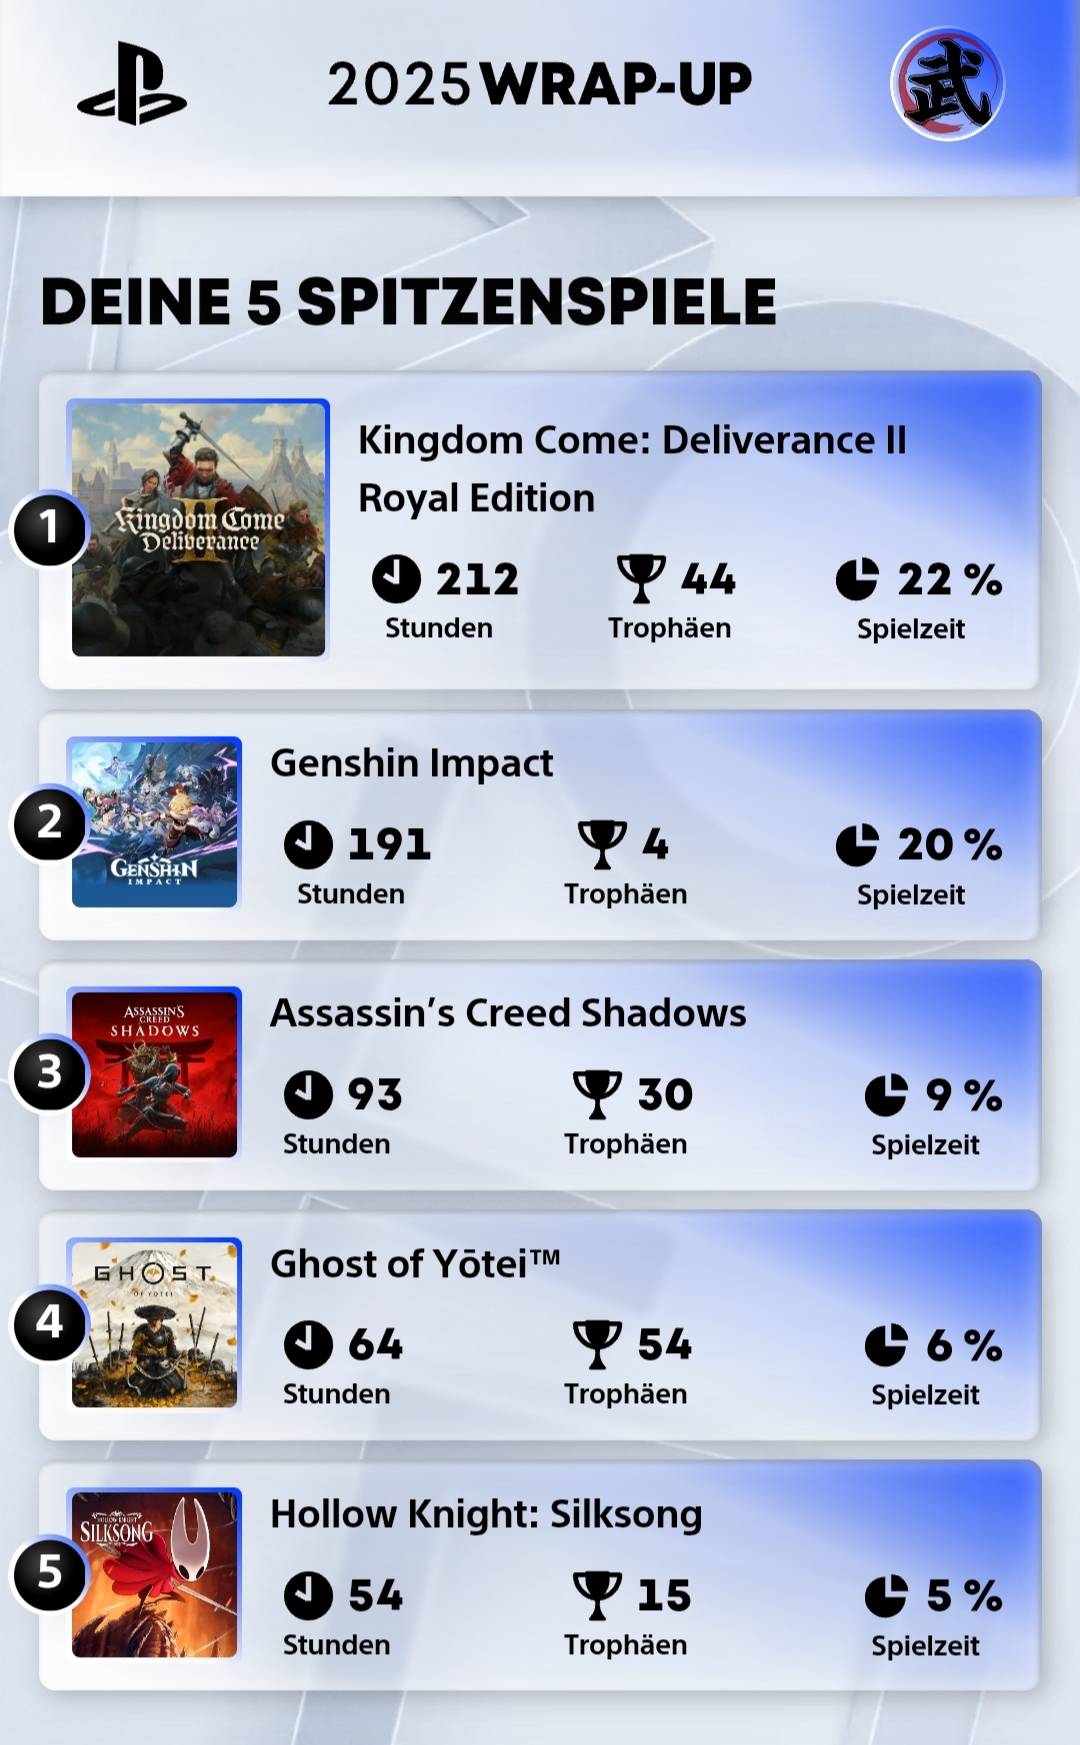Click the Hollow Knight: Silksong title

pyautogui.click(x=486, y=1514)
